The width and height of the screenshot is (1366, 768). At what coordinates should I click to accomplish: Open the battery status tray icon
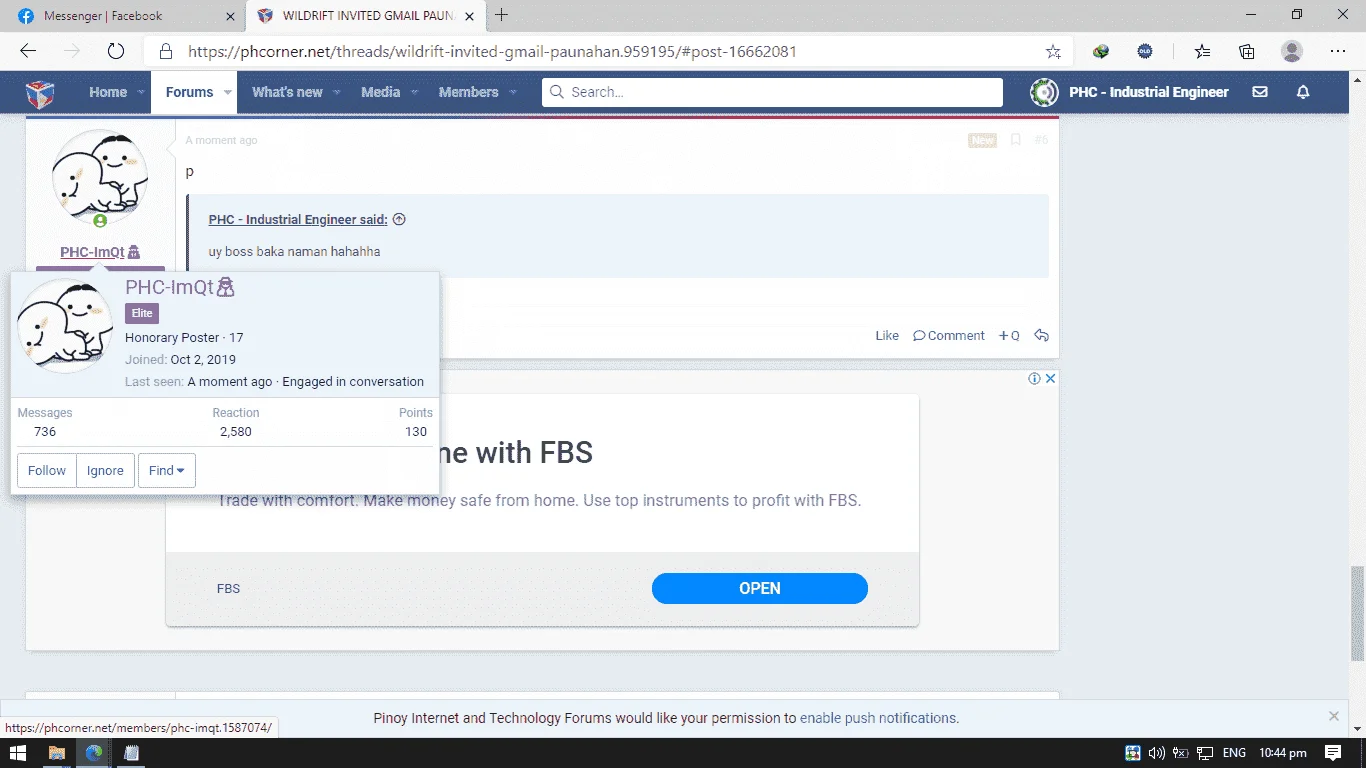1181,753
